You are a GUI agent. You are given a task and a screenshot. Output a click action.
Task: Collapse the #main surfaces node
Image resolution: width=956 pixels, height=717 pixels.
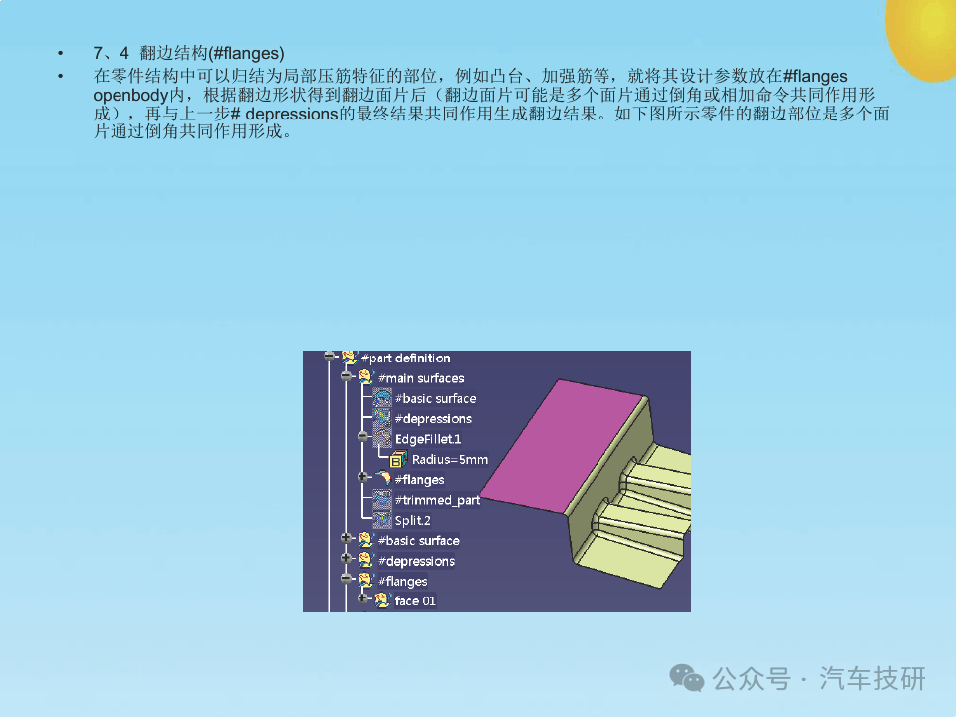click(x=346, y=376)
